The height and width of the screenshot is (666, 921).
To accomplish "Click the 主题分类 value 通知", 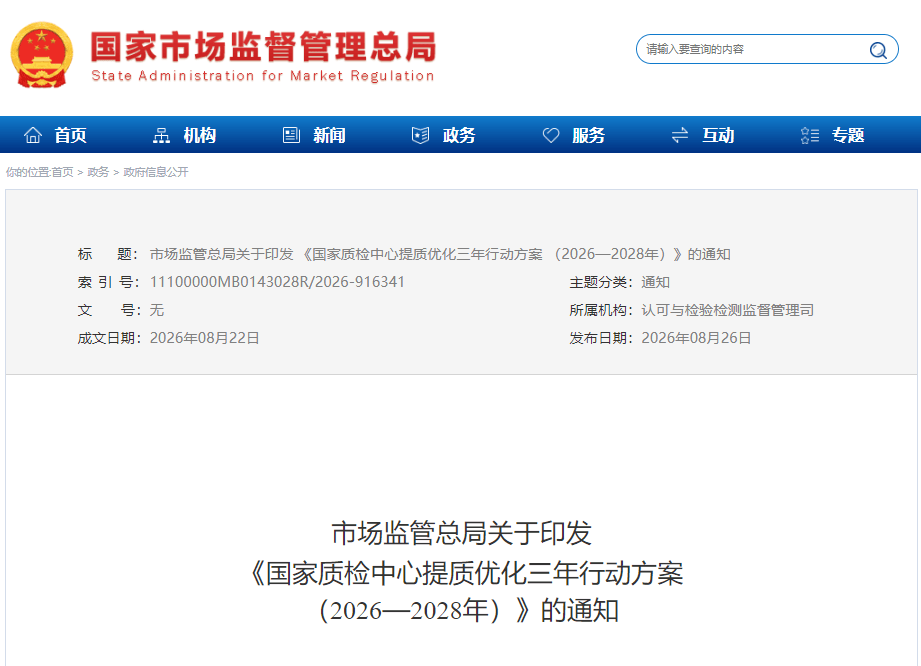I will (656, 282).
